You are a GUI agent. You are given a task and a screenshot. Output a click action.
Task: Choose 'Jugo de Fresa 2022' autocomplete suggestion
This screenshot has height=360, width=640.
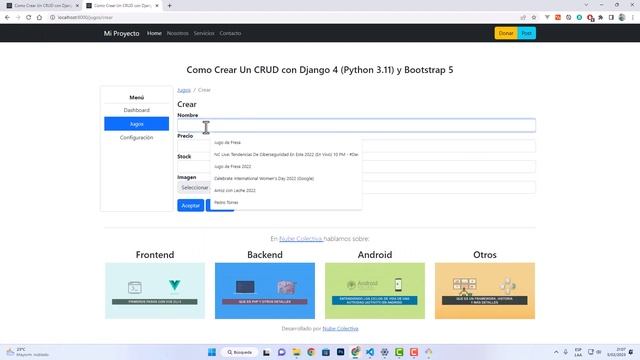286,167
